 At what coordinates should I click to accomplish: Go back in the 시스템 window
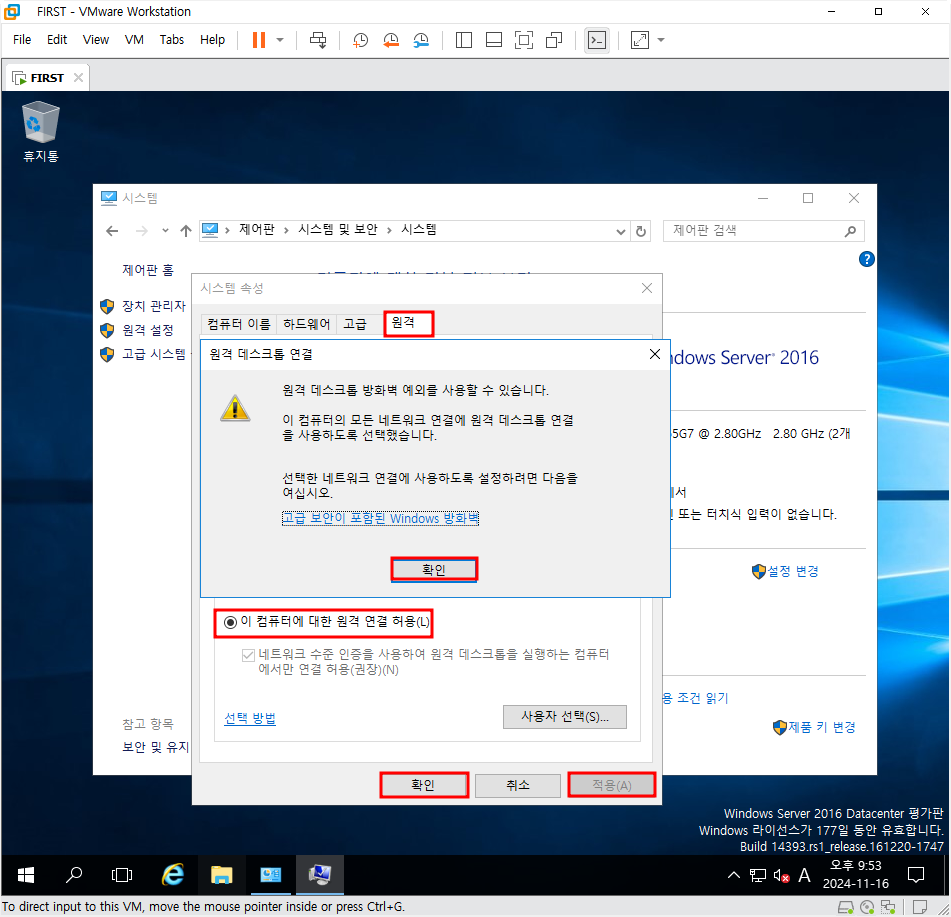(x=112, y=231)
